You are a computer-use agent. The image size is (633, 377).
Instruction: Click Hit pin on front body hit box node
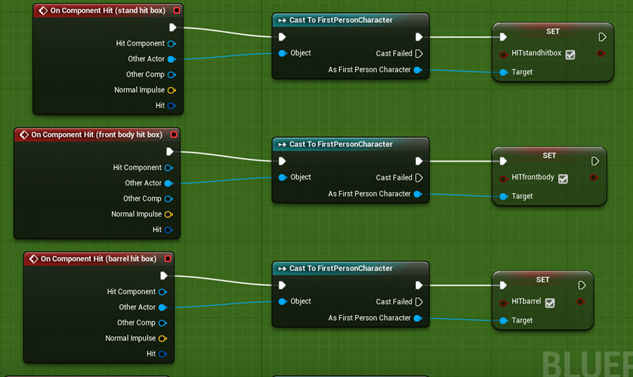(x=169, y=230)
